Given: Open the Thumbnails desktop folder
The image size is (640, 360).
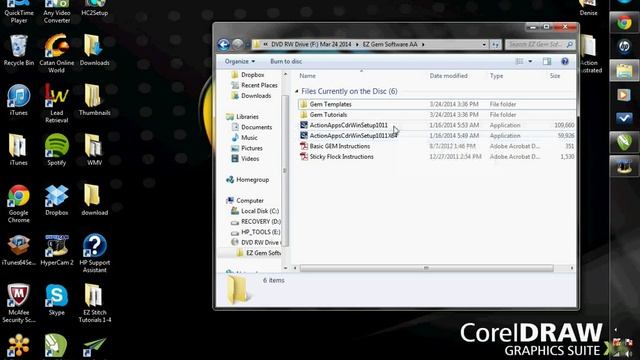Looking at the screenshot, I should pyautogui.click(x=95, y=100).
